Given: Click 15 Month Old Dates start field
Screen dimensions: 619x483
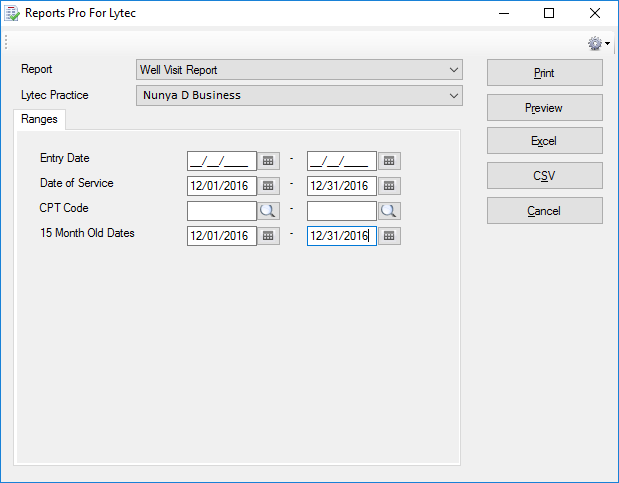Looking at the screenshot, I should click(x=222, y=236).
